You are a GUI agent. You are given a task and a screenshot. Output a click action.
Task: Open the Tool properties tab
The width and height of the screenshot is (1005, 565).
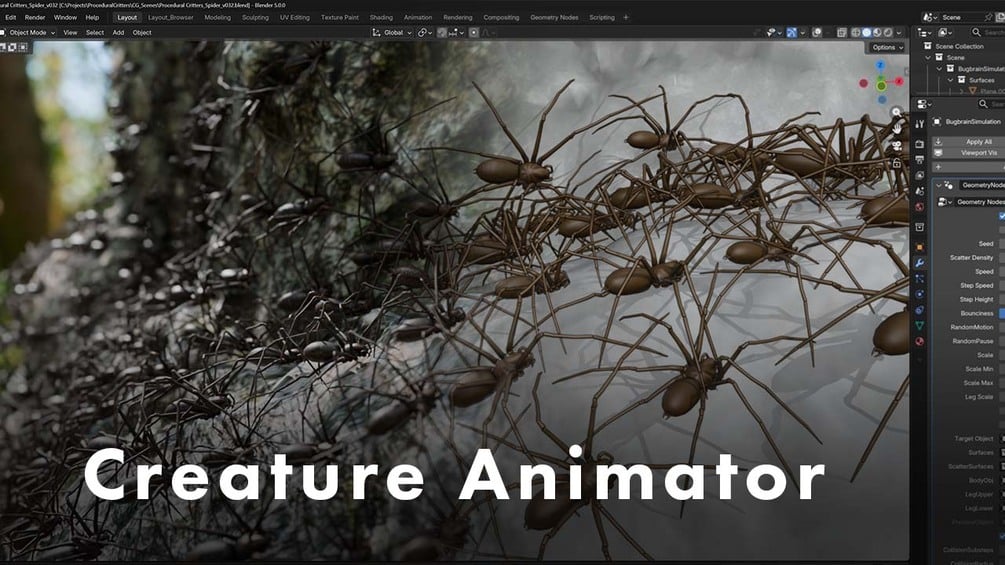click(919, 124)
